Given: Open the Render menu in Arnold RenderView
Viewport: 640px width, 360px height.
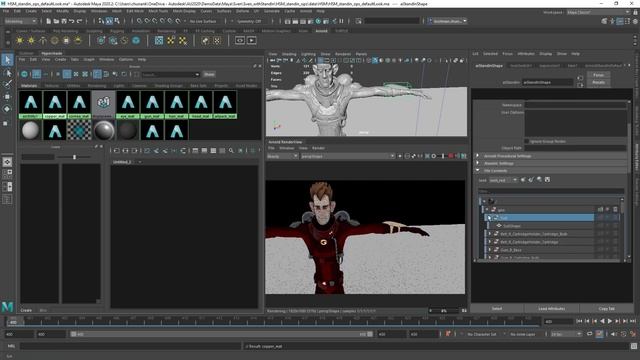Looking at the screenshot, I should [318, 148].
